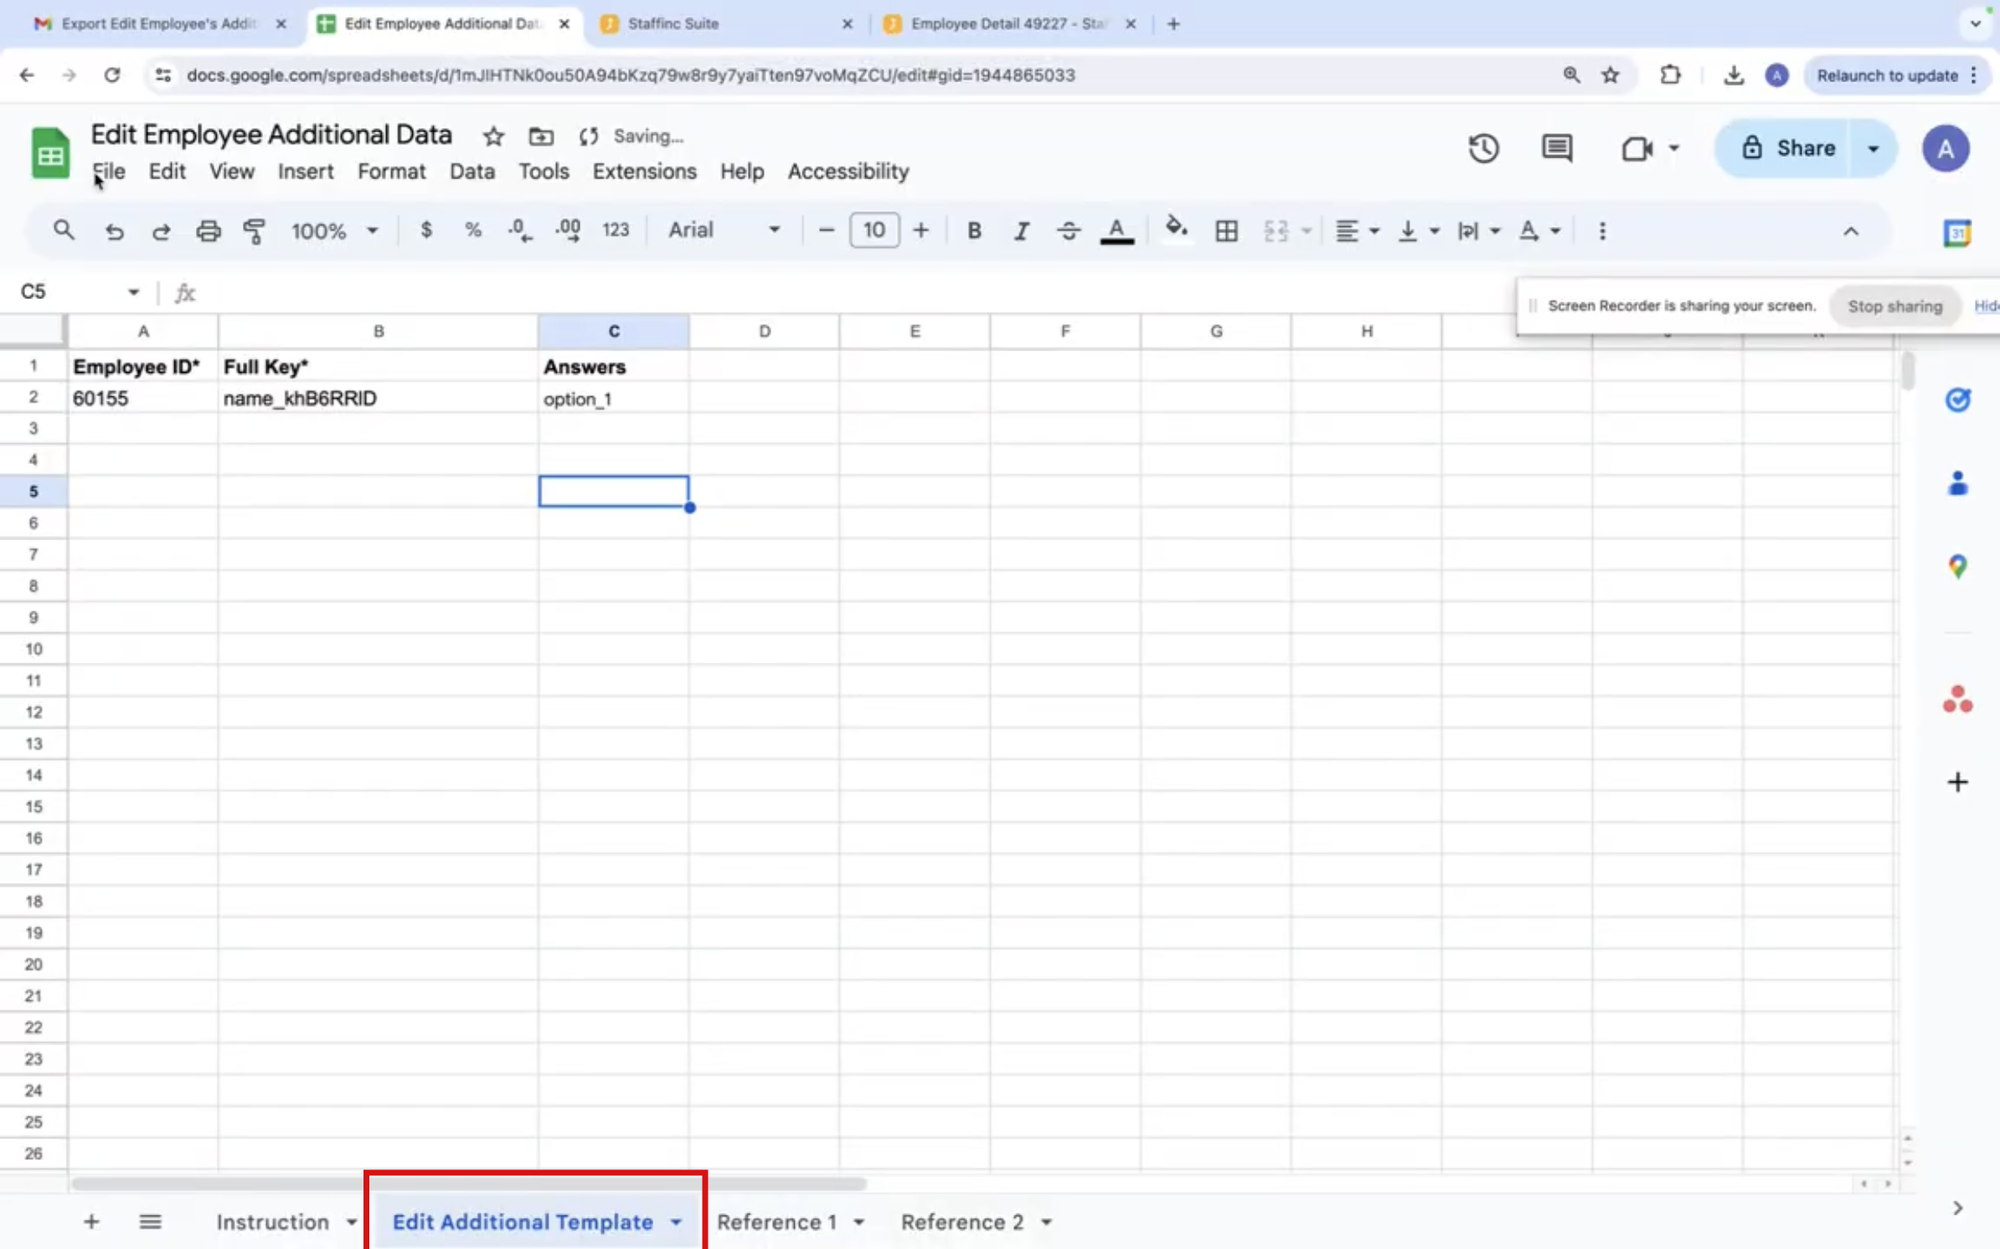Switch to Reference 2 sheet tab
The height and width of the screenshot is (1249, 2000).
pos(962,1222)
